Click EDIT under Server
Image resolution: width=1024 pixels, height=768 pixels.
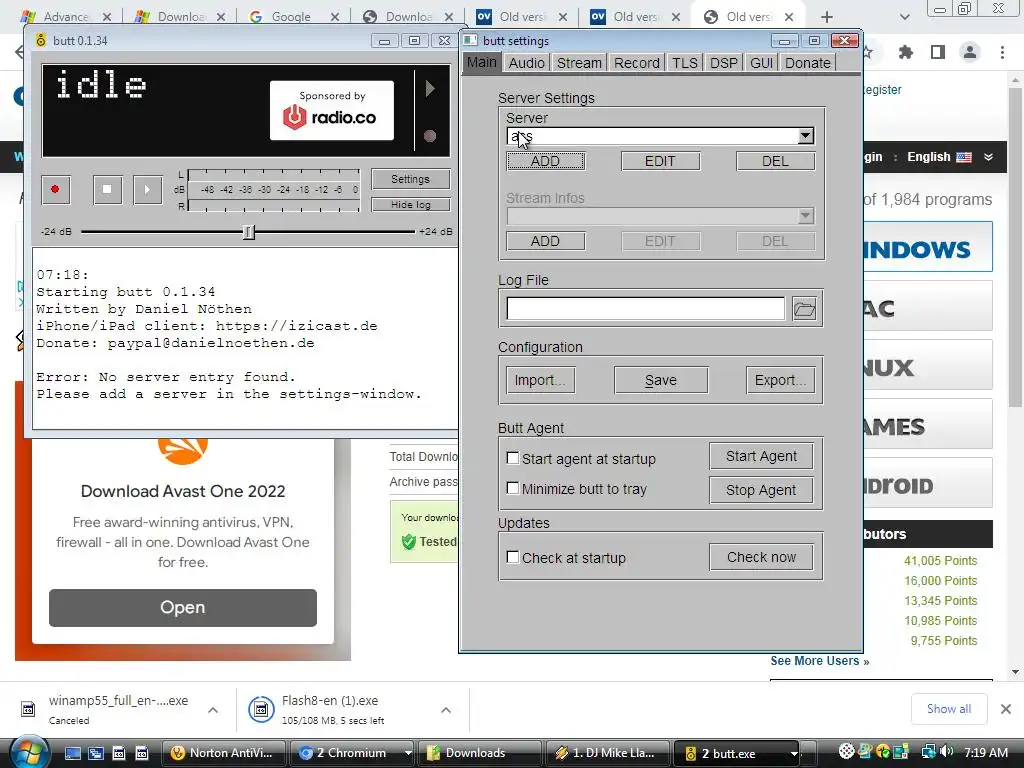[x=660, y=161]
